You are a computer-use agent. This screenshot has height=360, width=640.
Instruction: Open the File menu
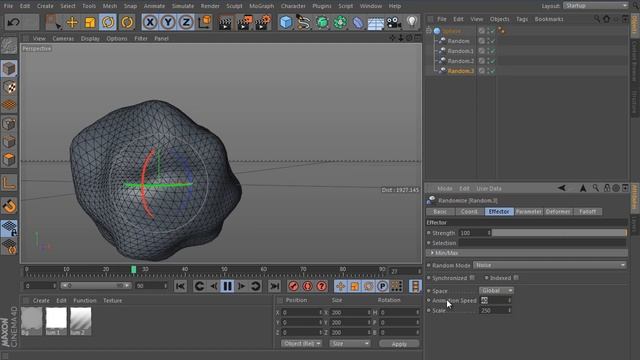(8, 6)
